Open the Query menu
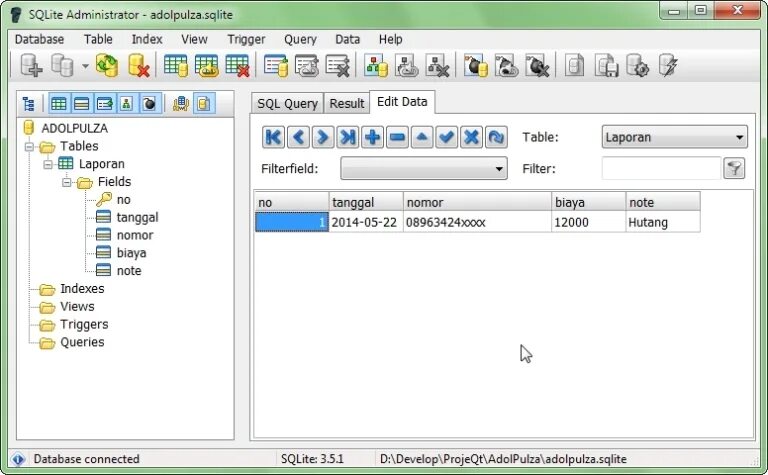The image size is (768, 475). [300, 39]
